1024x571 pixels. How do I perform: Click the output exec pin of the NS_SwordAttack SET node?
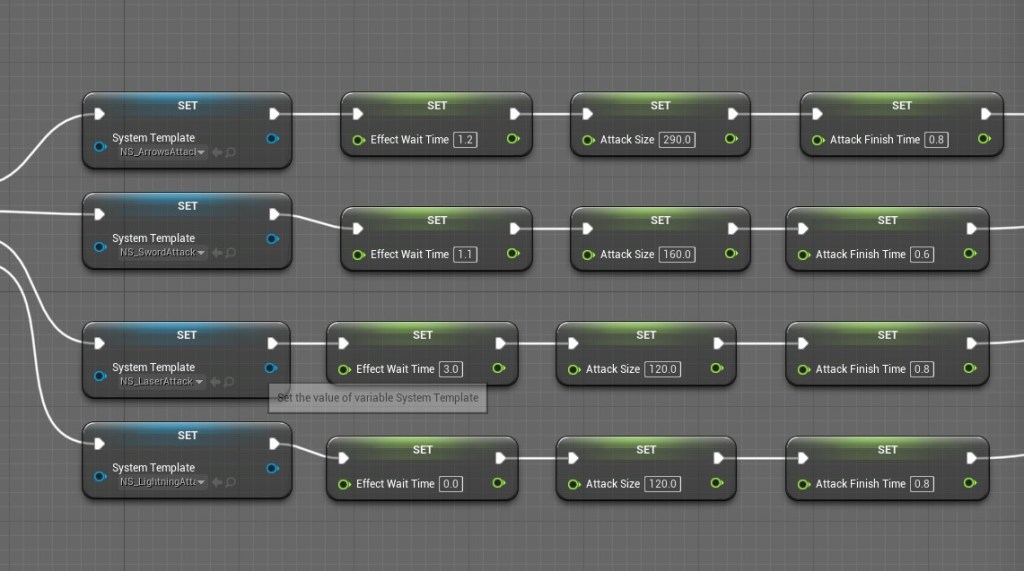[275, 214]
